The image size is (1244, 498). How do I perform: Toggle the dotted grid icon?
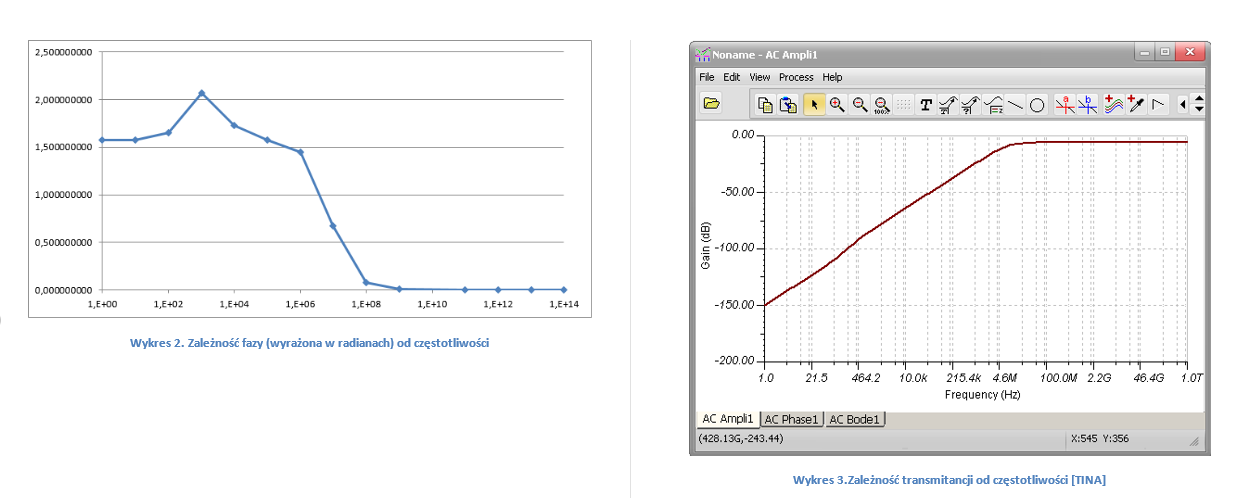pos(903,103)
